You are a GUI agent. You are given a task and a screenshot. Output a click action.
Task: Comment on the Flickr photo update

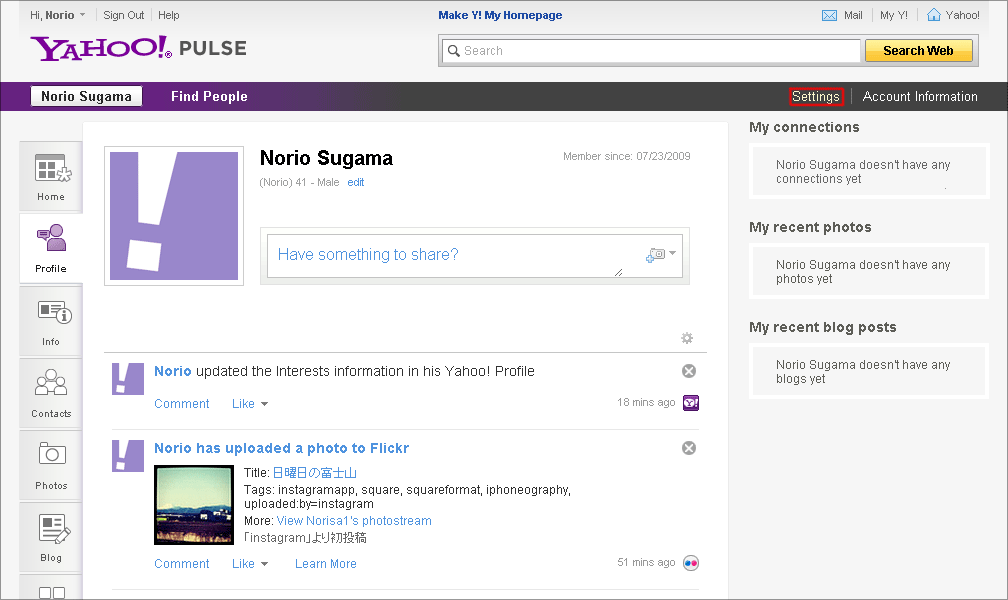click(x=182, y=564)
